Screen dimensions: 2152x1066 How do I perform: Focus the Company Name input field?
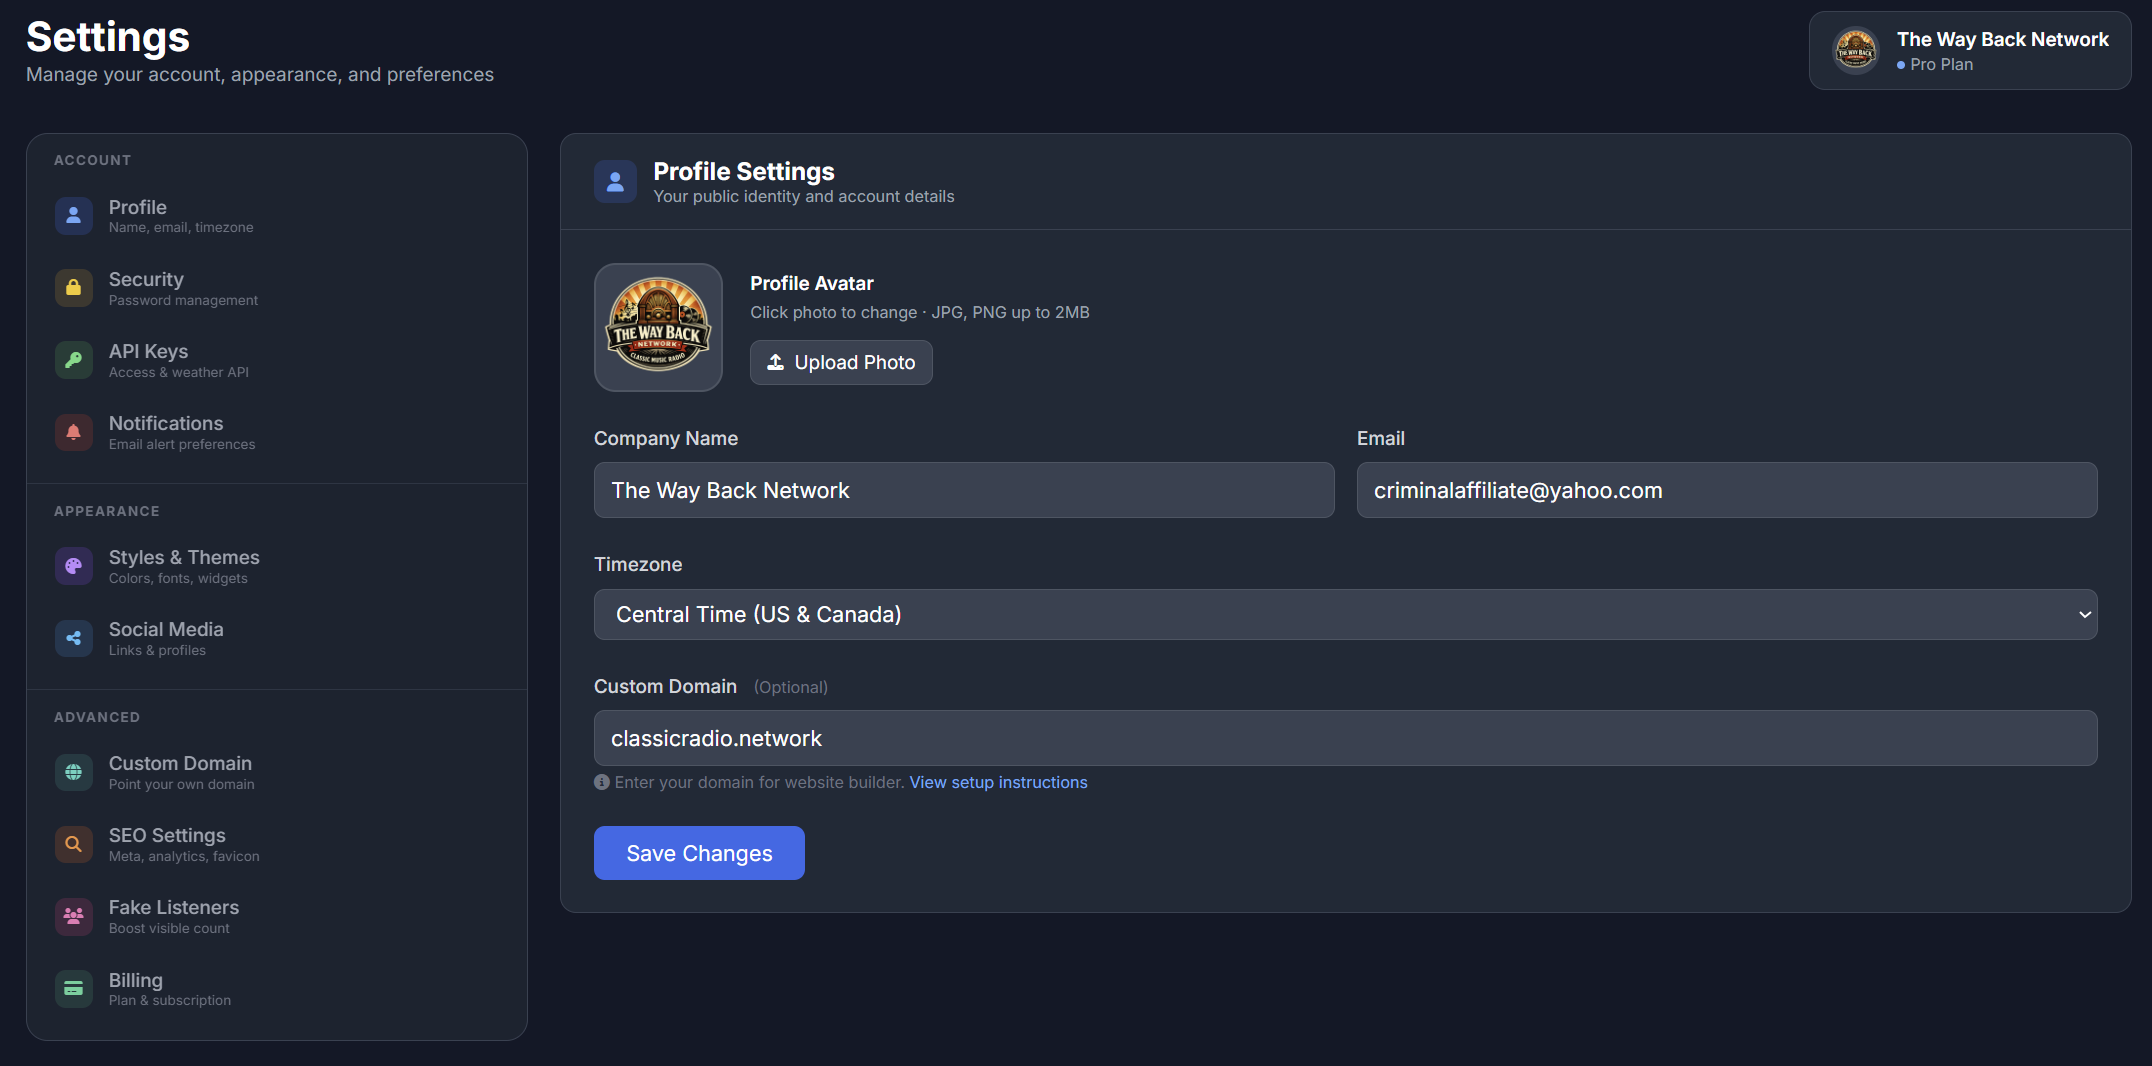click(963, 490)
